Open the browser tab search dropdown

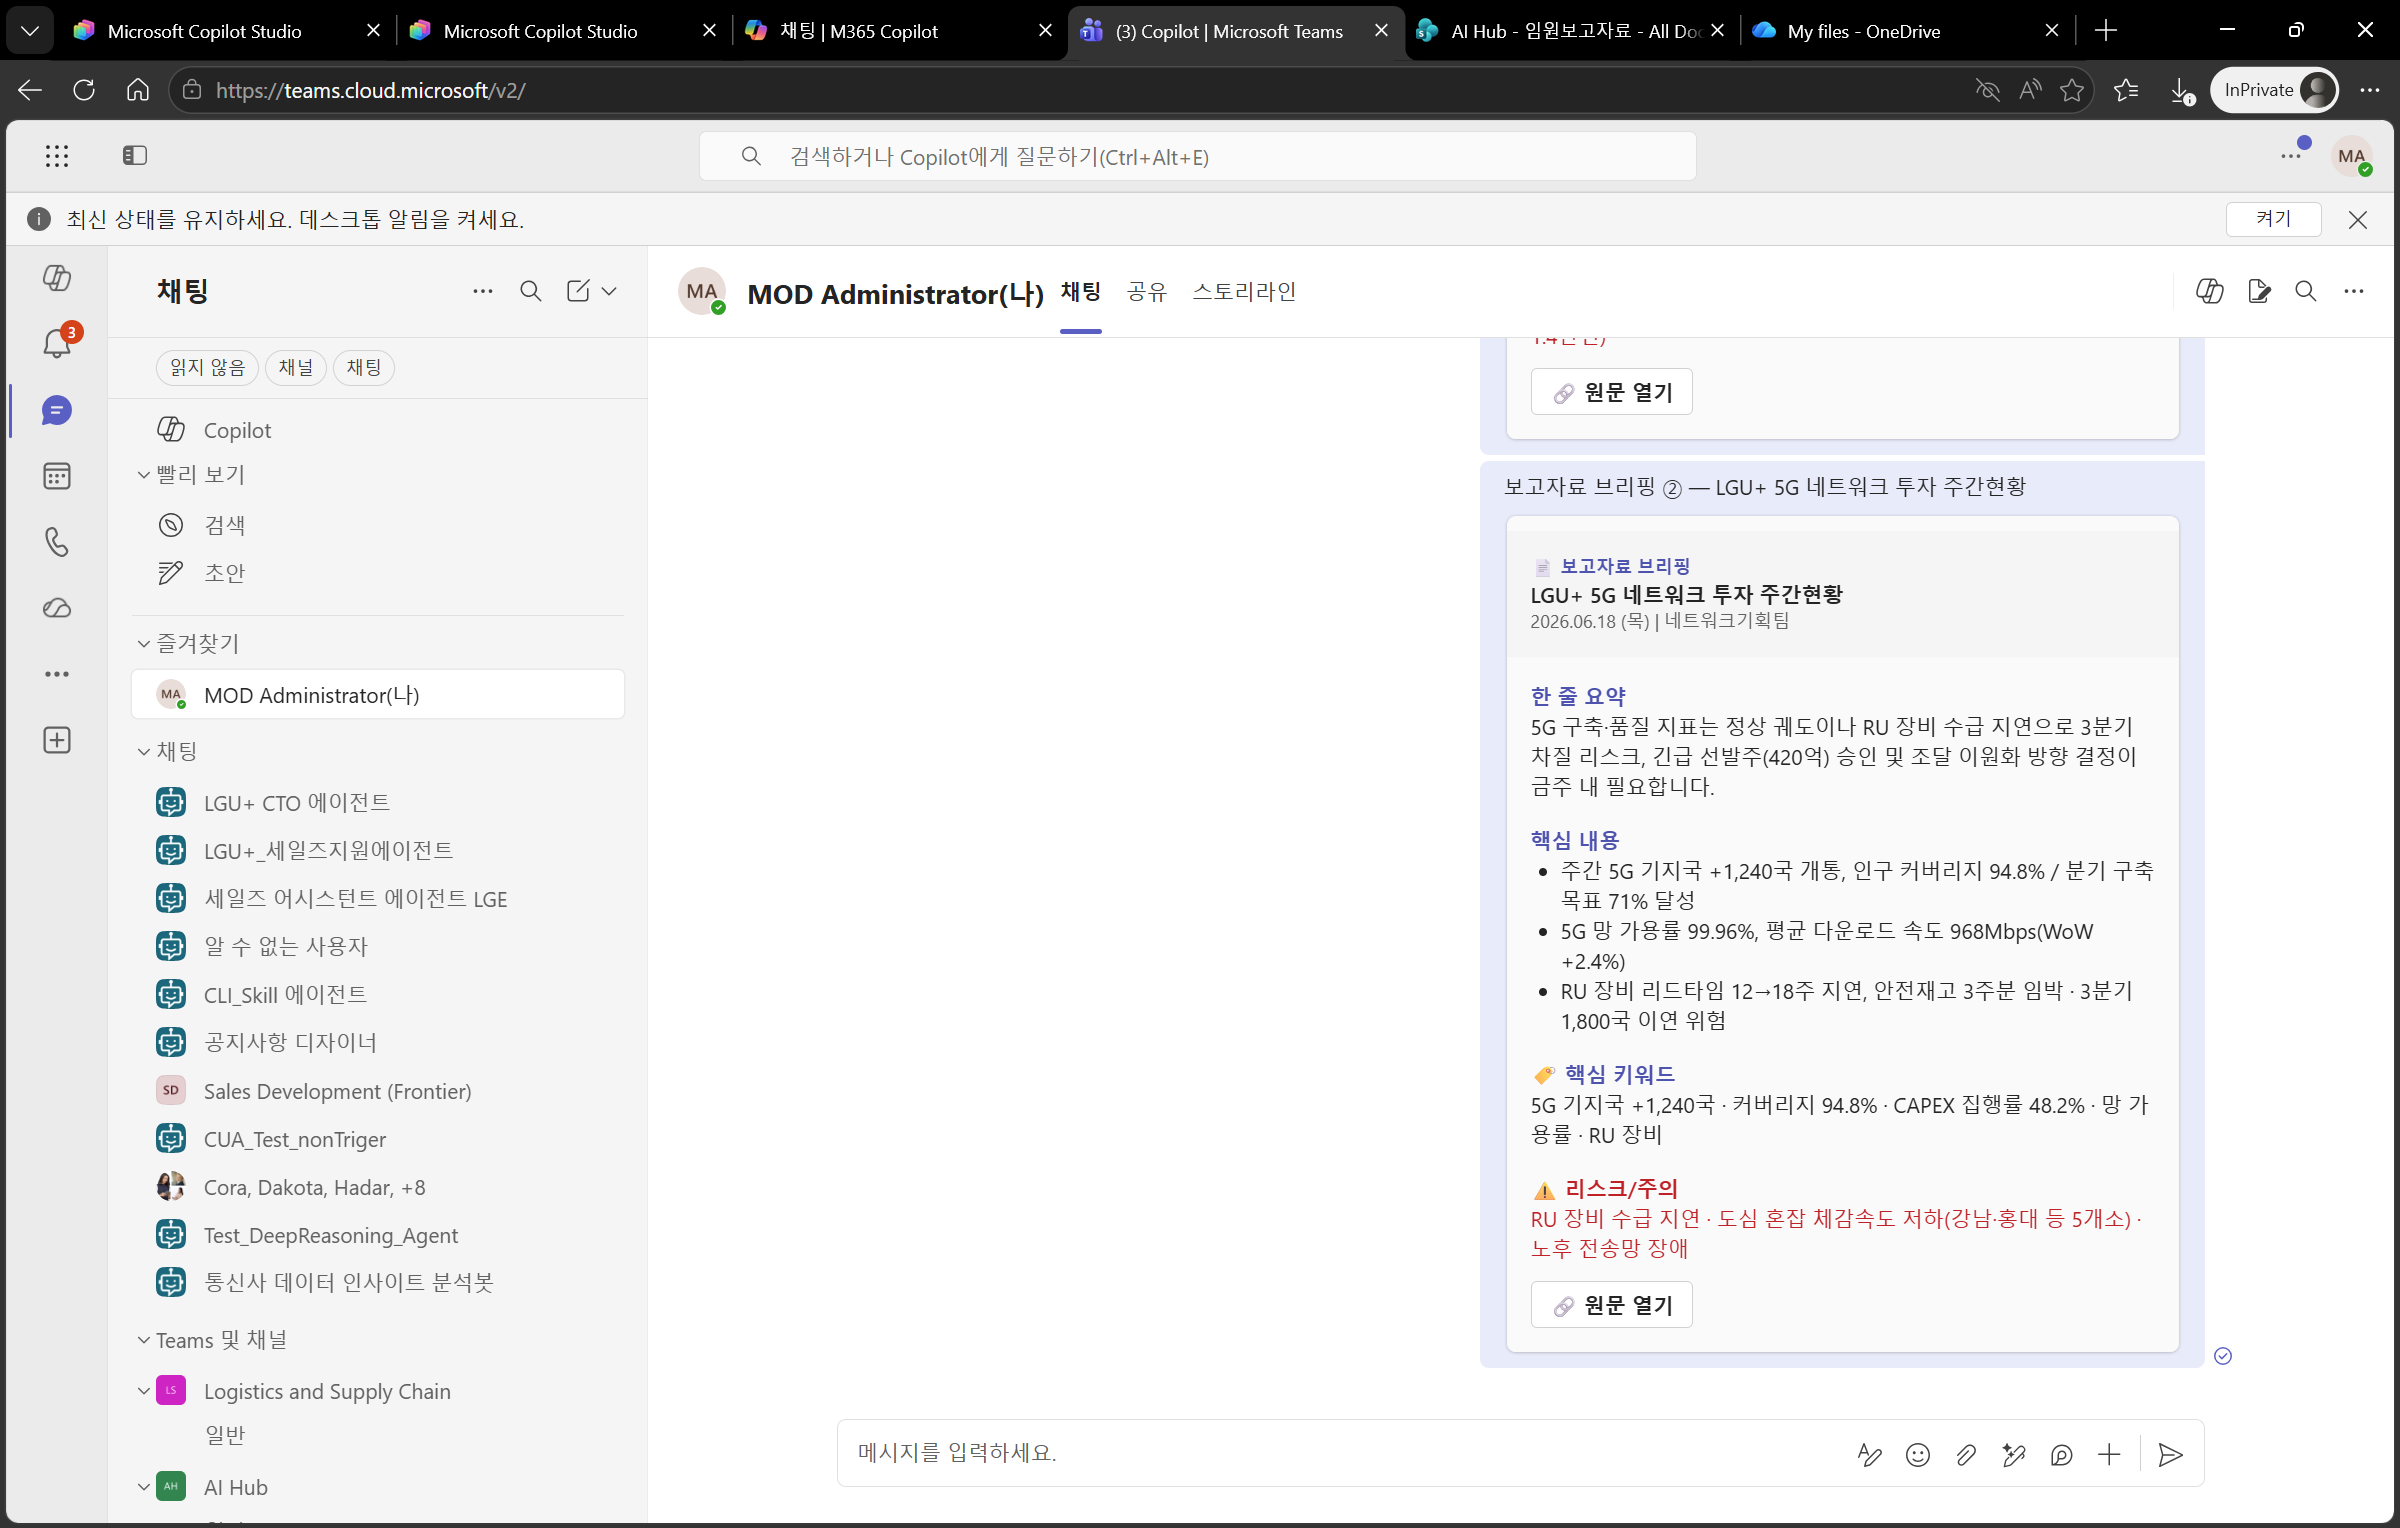[30, 31]
